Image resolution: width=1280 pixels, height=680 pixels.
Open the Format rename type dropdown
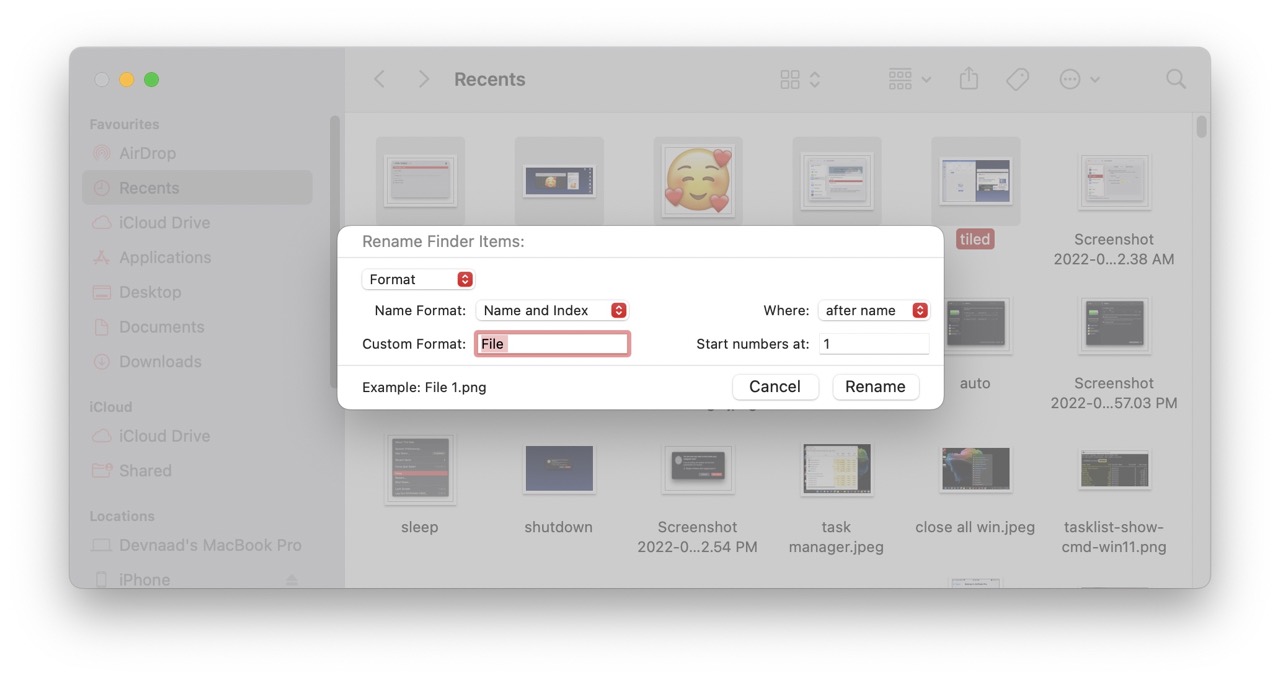[x=418, y=279]
